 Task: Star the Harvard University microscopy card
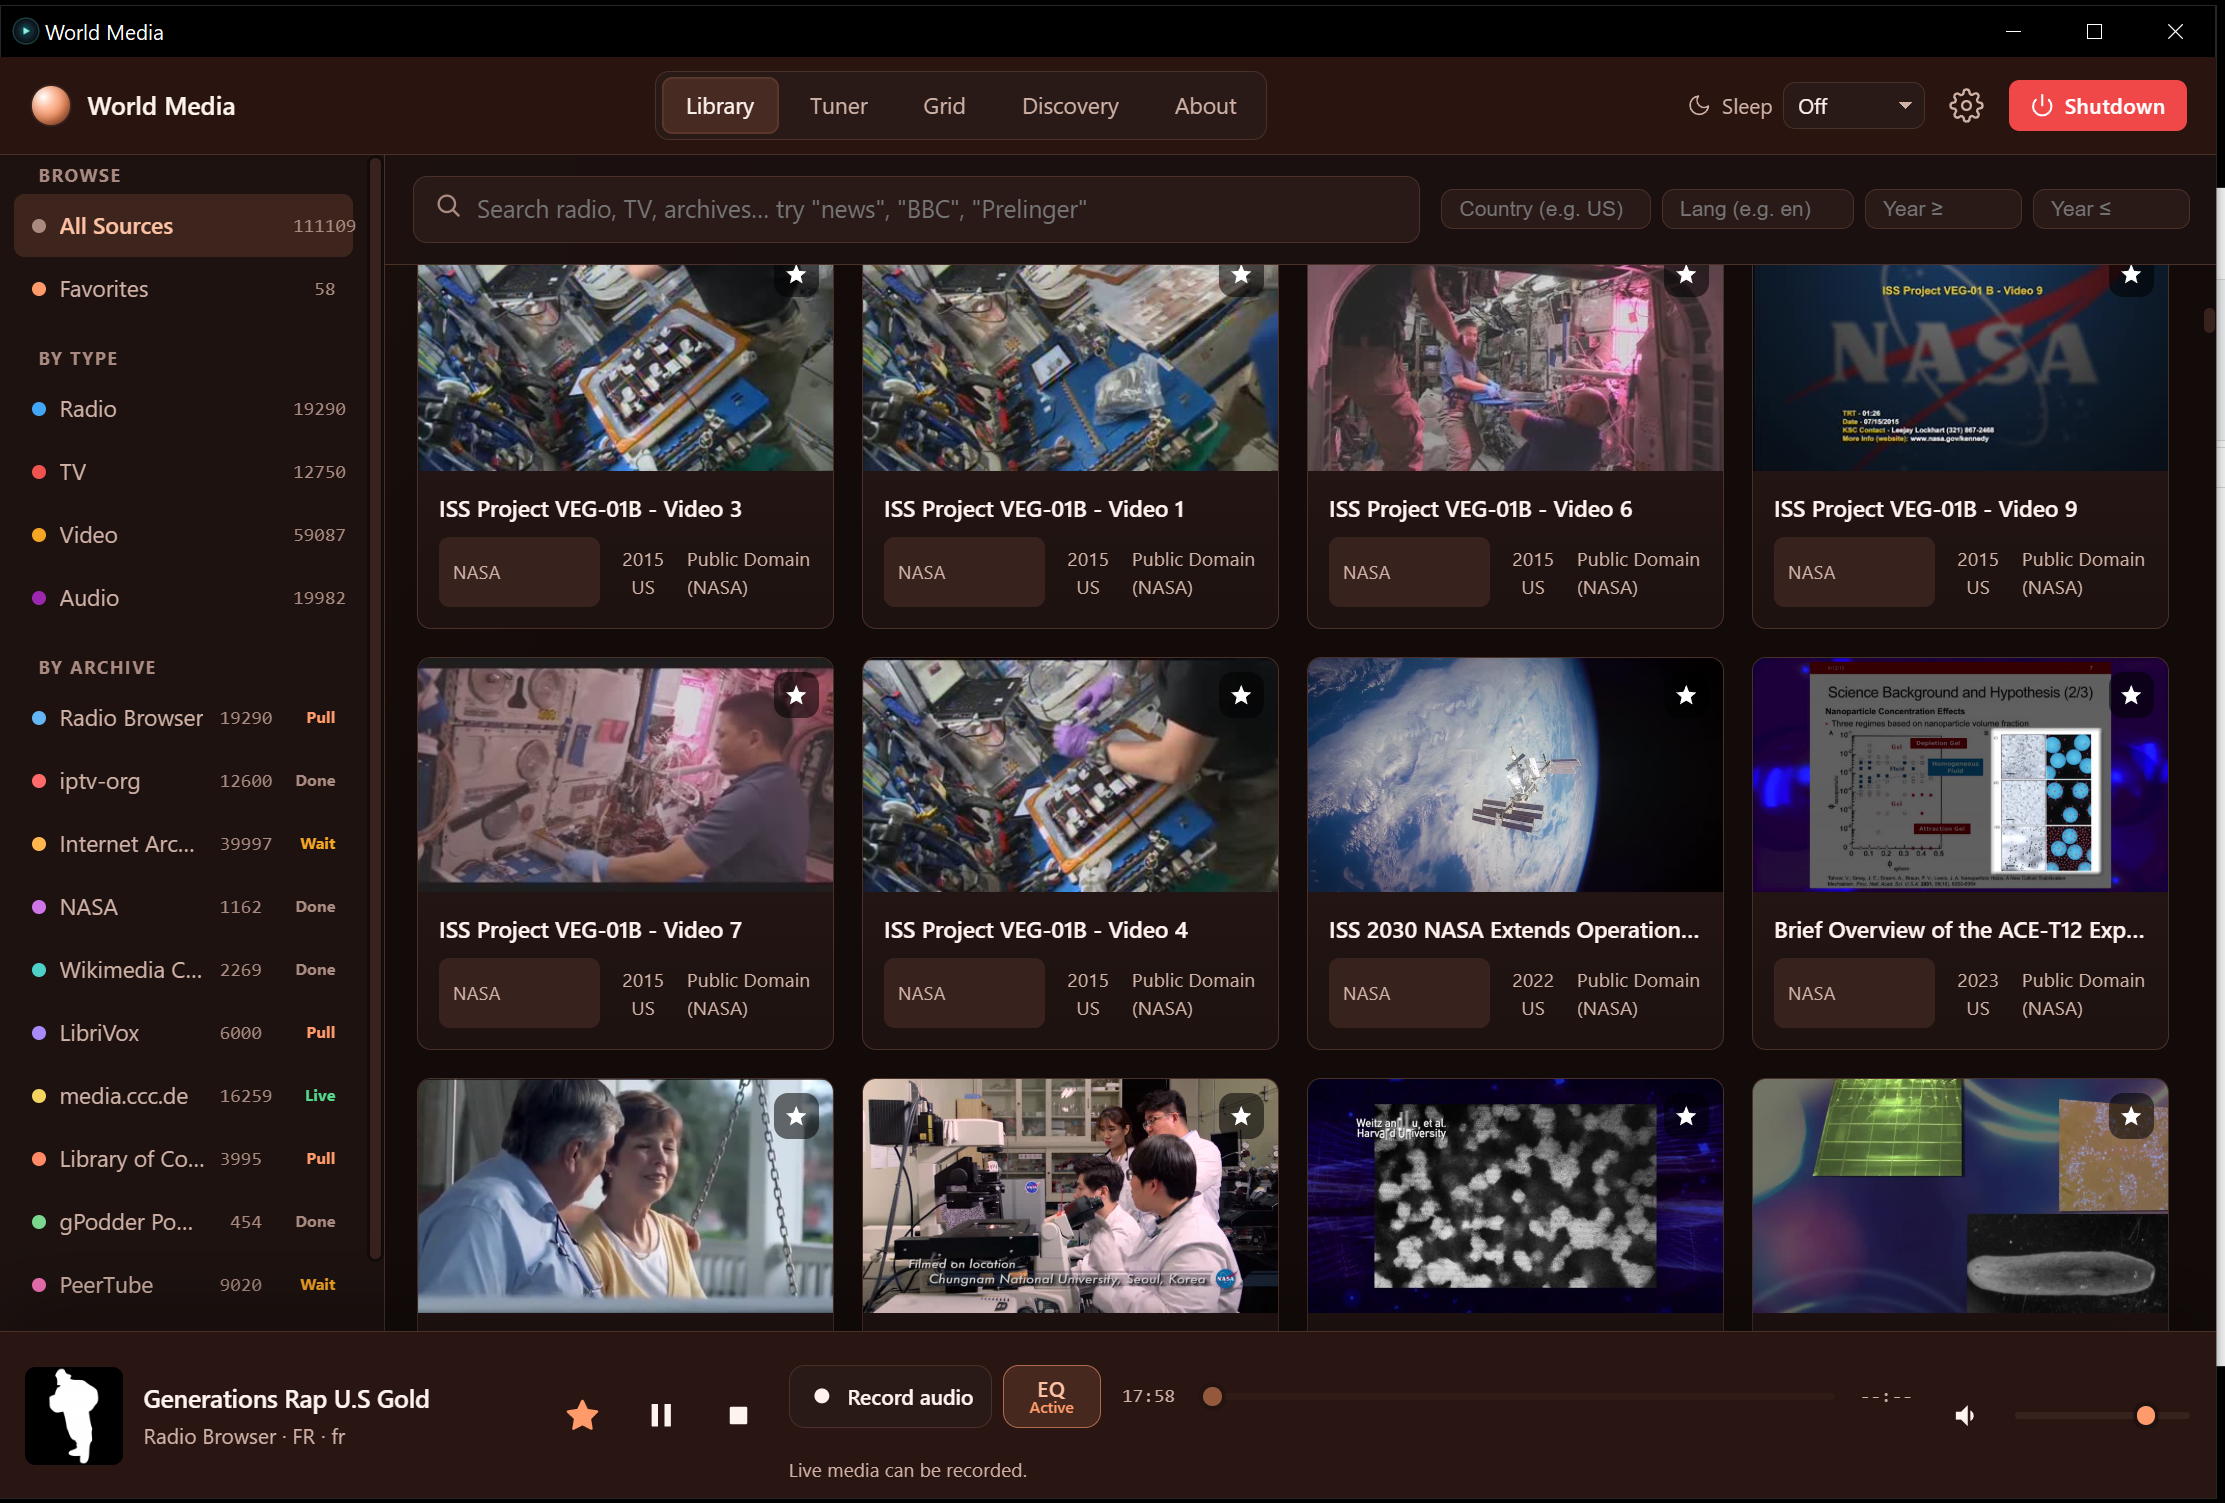click(x=1686, y=1116)
